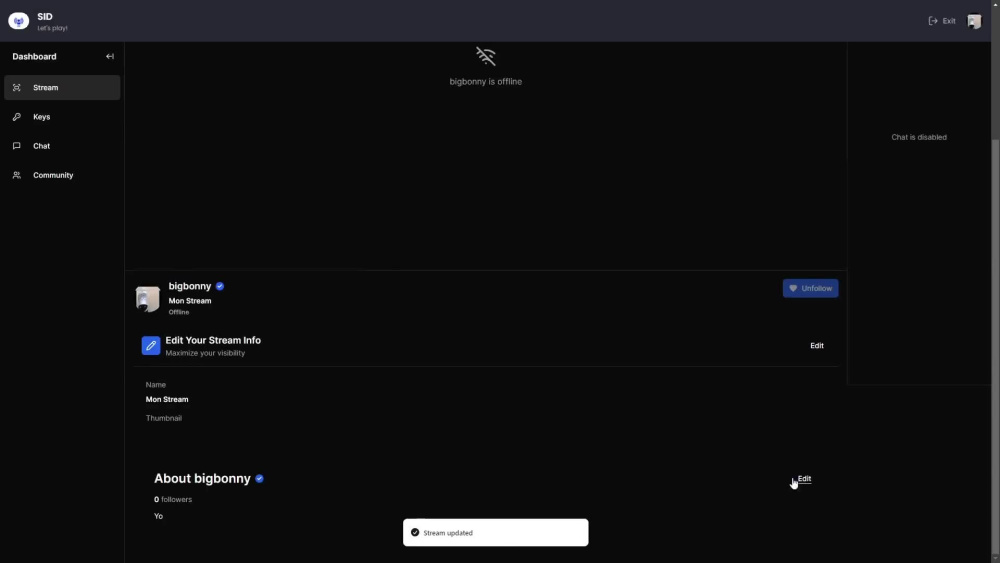1000x563 pixels.
Task: Open the Community sidebar item
Action: coord(62,175)
